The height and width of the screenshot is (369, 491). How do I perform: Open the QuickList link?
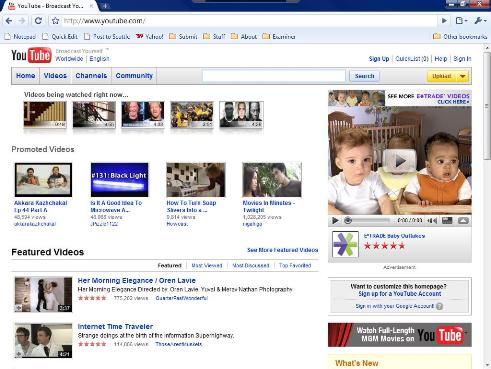(x=412, y=59)
